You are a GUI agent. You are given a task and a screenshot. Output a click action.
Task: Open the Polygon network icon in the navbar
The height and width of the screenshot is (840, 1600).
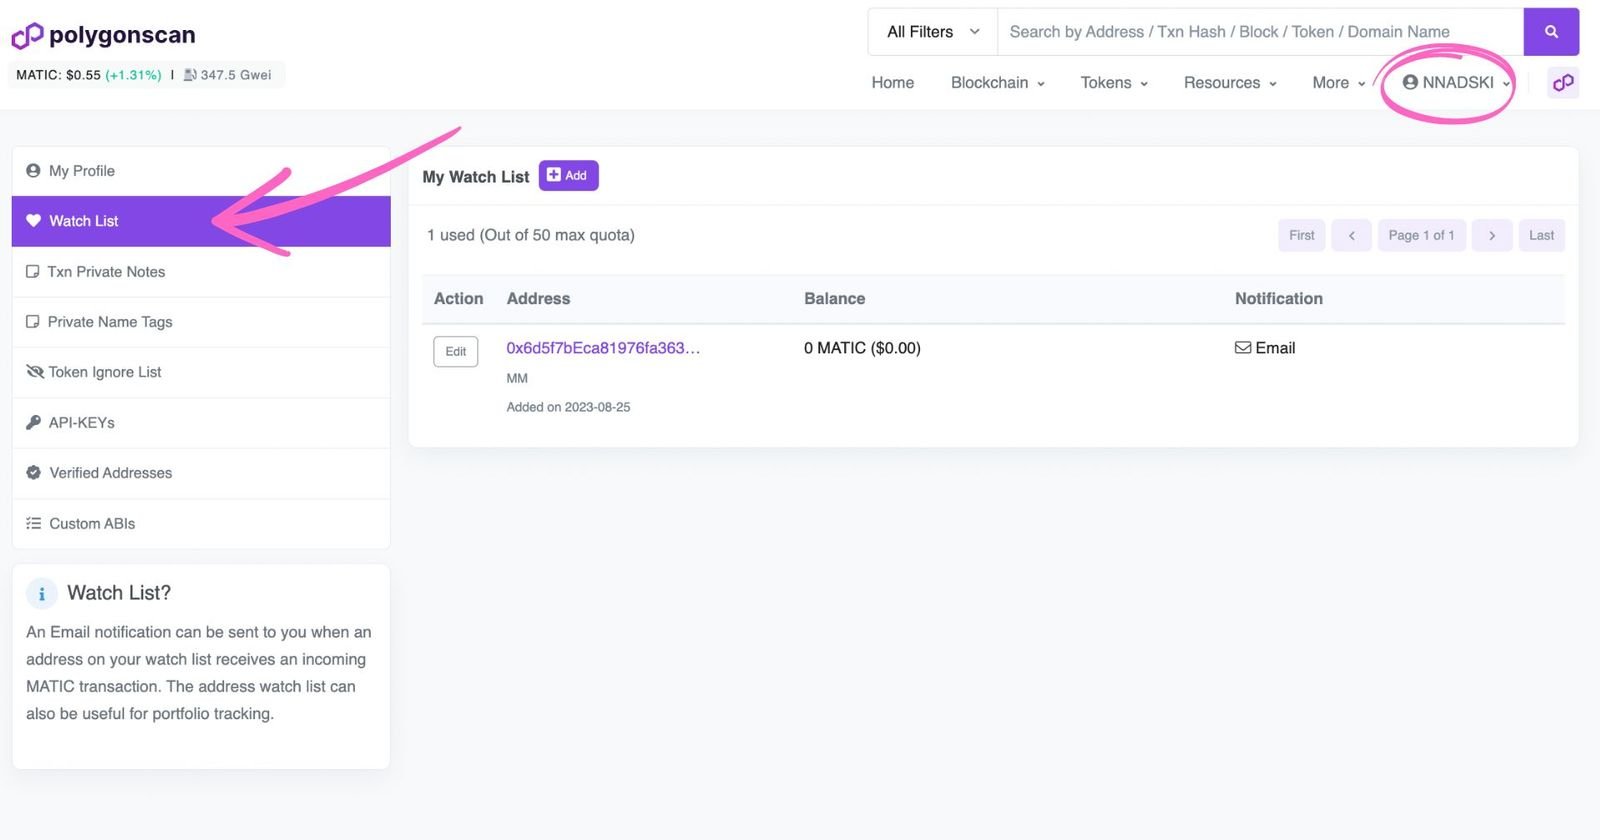coord(1563,83)
